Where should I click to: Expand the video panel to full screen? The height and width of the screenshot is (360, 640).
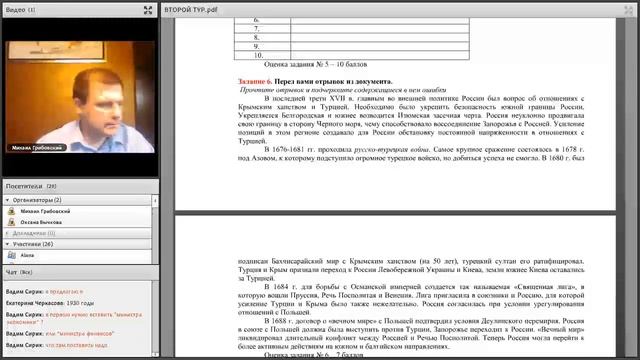pyautogui.click(x=148, y=10)
